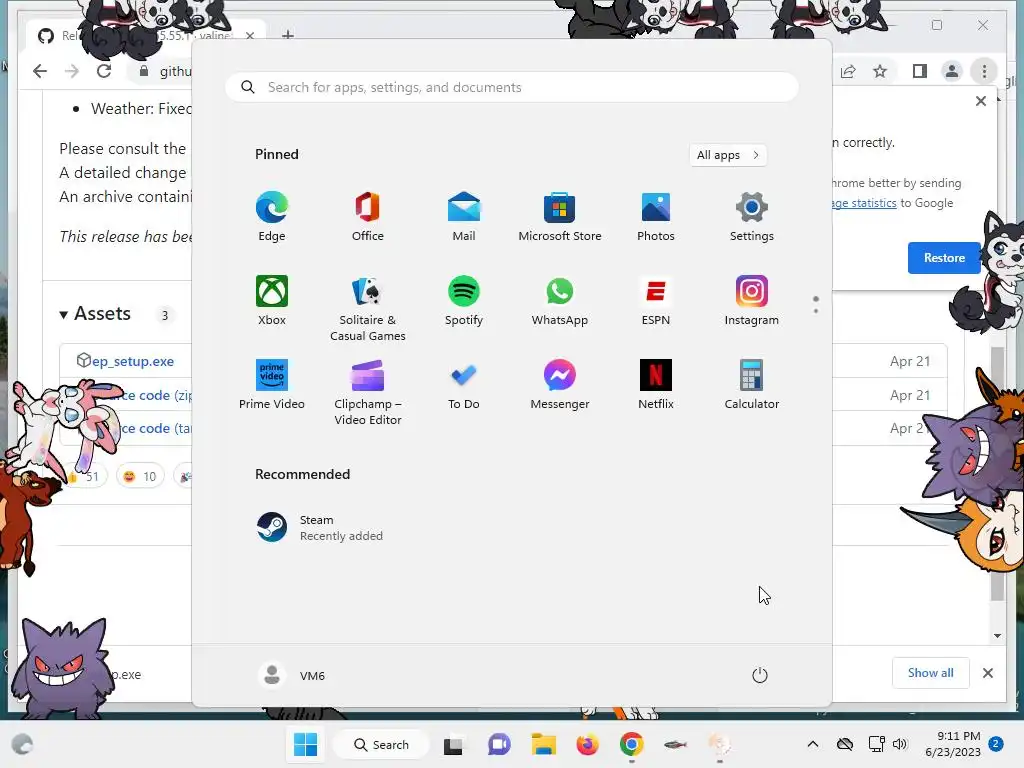Launch Spotify from Start menu
Screen dimensions: 1024x768
pyautogui.click(x=464, y=301)
